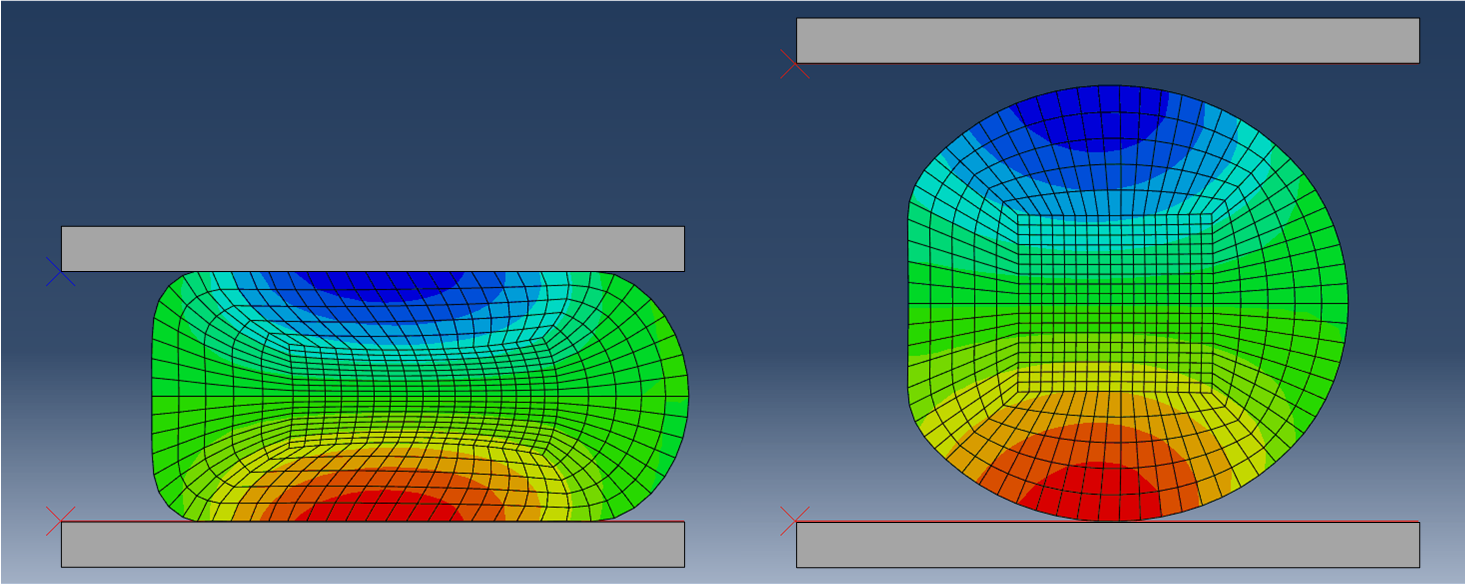Select the lower gray plate of the left model
Viewport: 1466px width, 585px height.
tap(373, 544)
